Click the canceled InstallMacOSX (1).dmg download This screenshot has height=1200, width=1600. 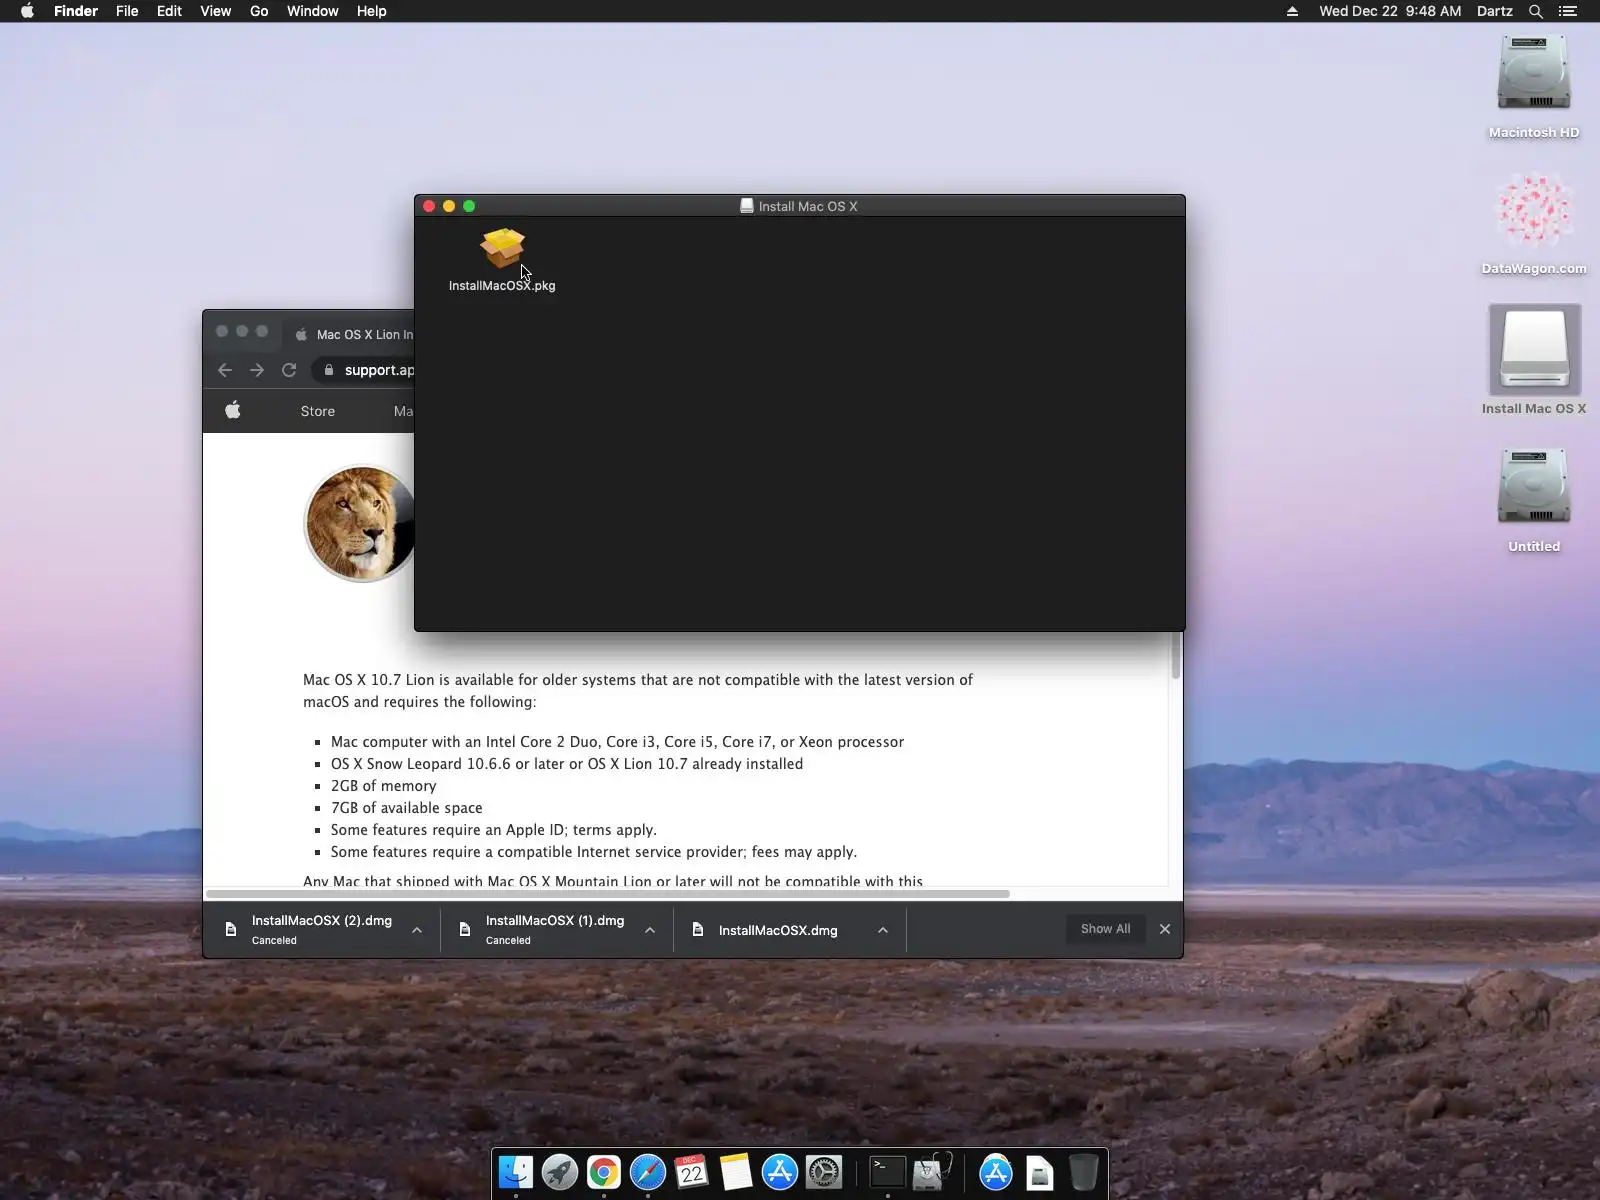click(555, 929)
